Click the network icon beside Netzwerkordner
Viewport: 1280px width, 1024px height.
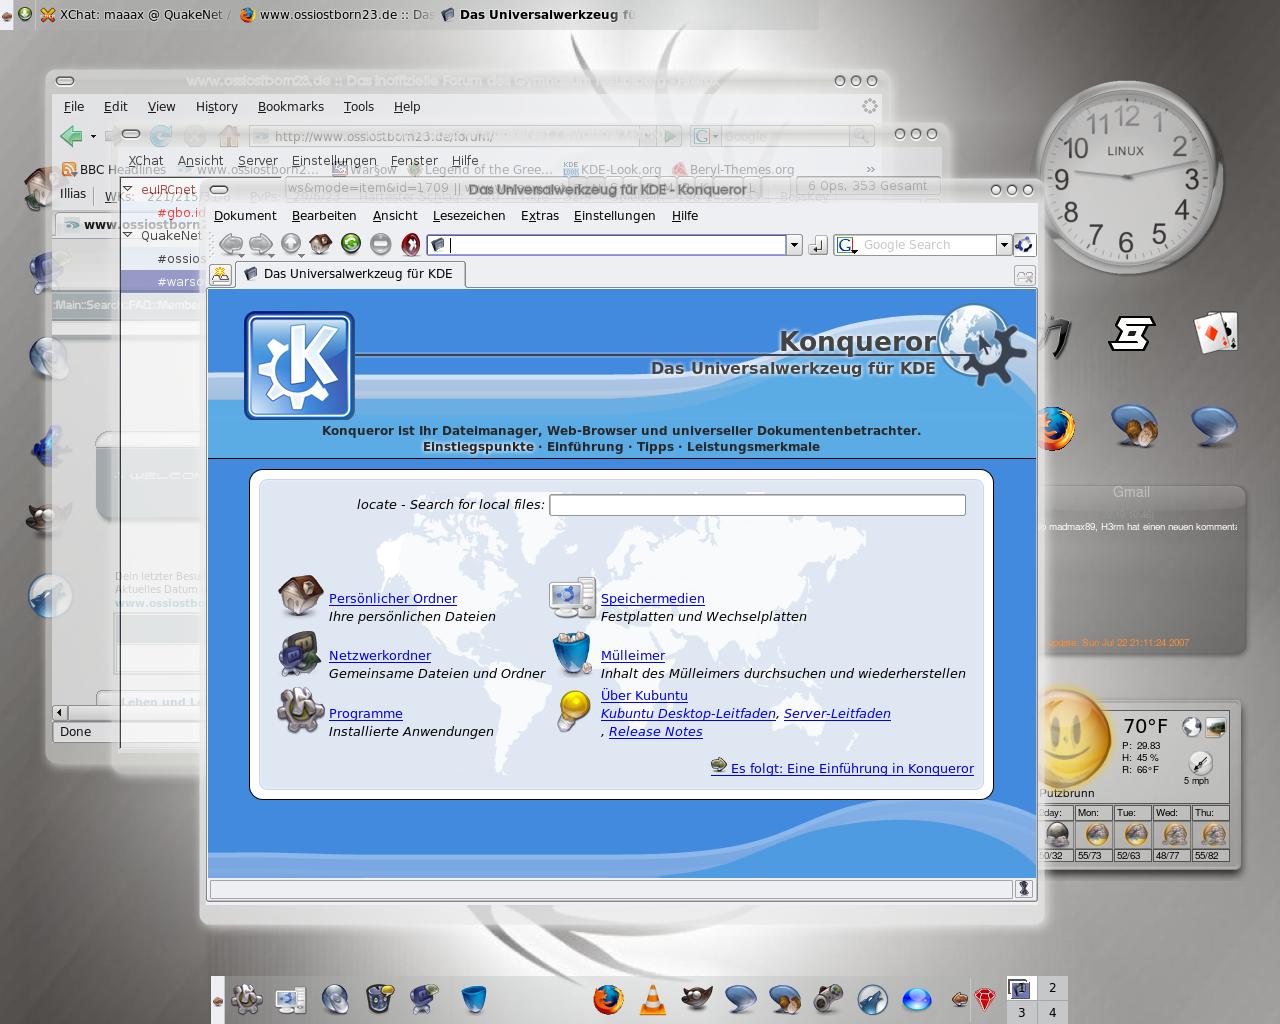point(300,655)
